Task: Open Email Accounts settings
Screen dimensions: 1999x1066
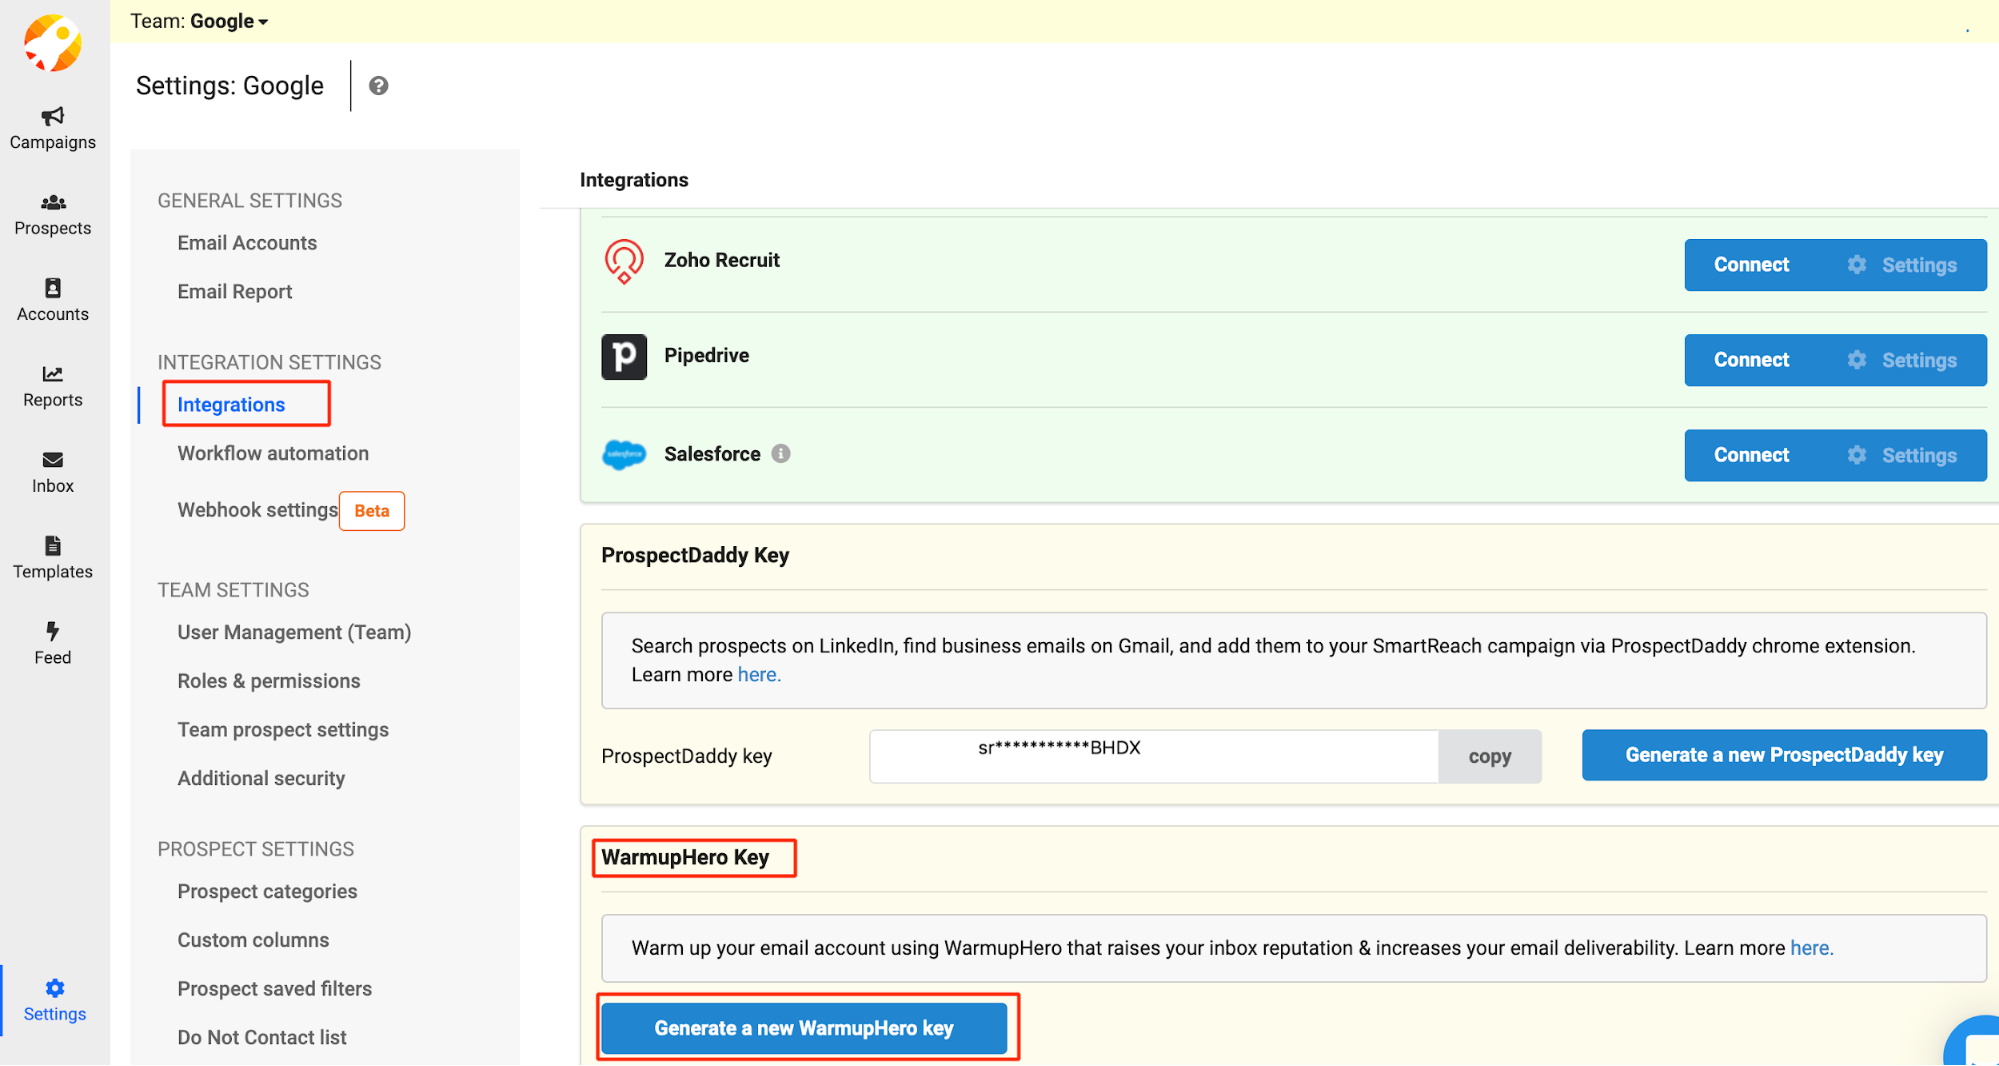Action: pos(247,243)
